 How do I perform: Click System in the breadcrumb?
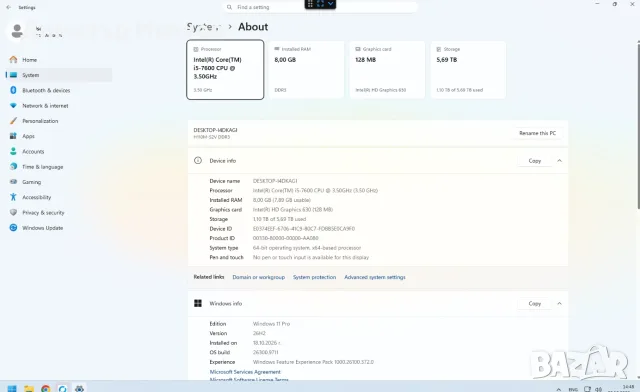click(203, 27)
